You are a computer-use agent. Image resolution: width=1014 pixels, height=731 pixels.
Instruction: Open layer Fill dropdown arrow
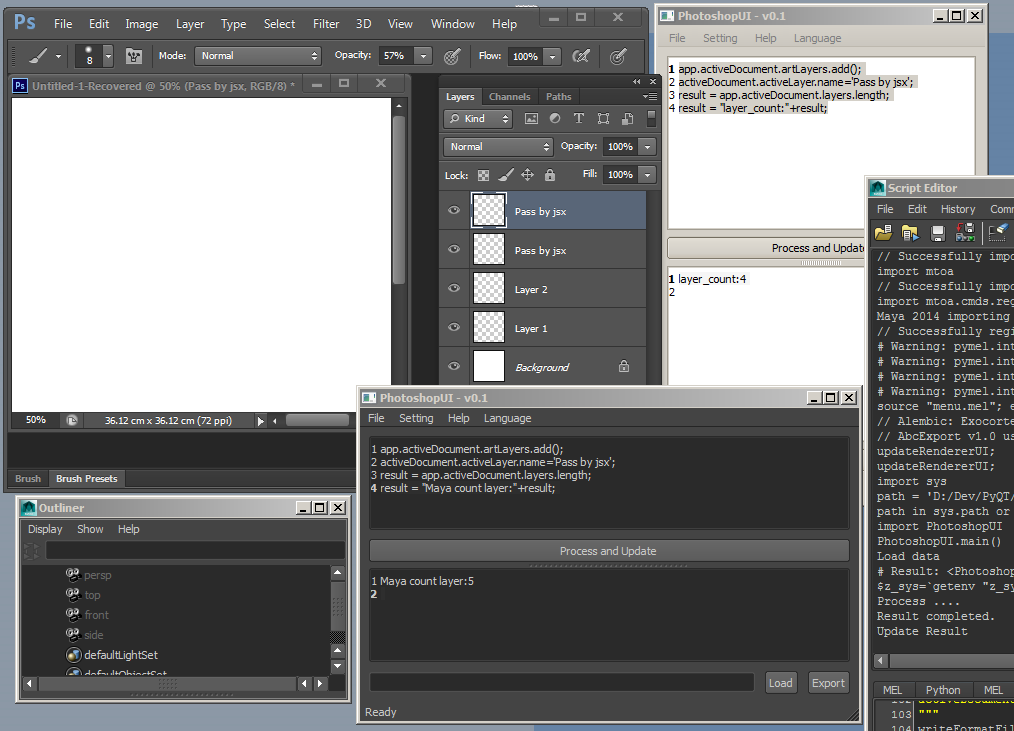click(x=647, y=175)
